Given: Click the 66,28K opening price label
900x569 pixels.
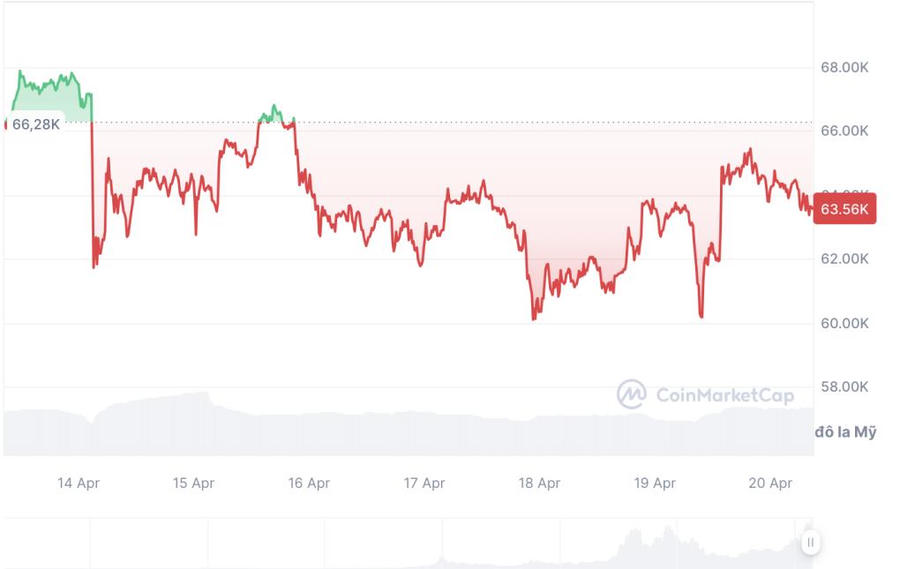Looking at the screenshot, I should point(36,124).
